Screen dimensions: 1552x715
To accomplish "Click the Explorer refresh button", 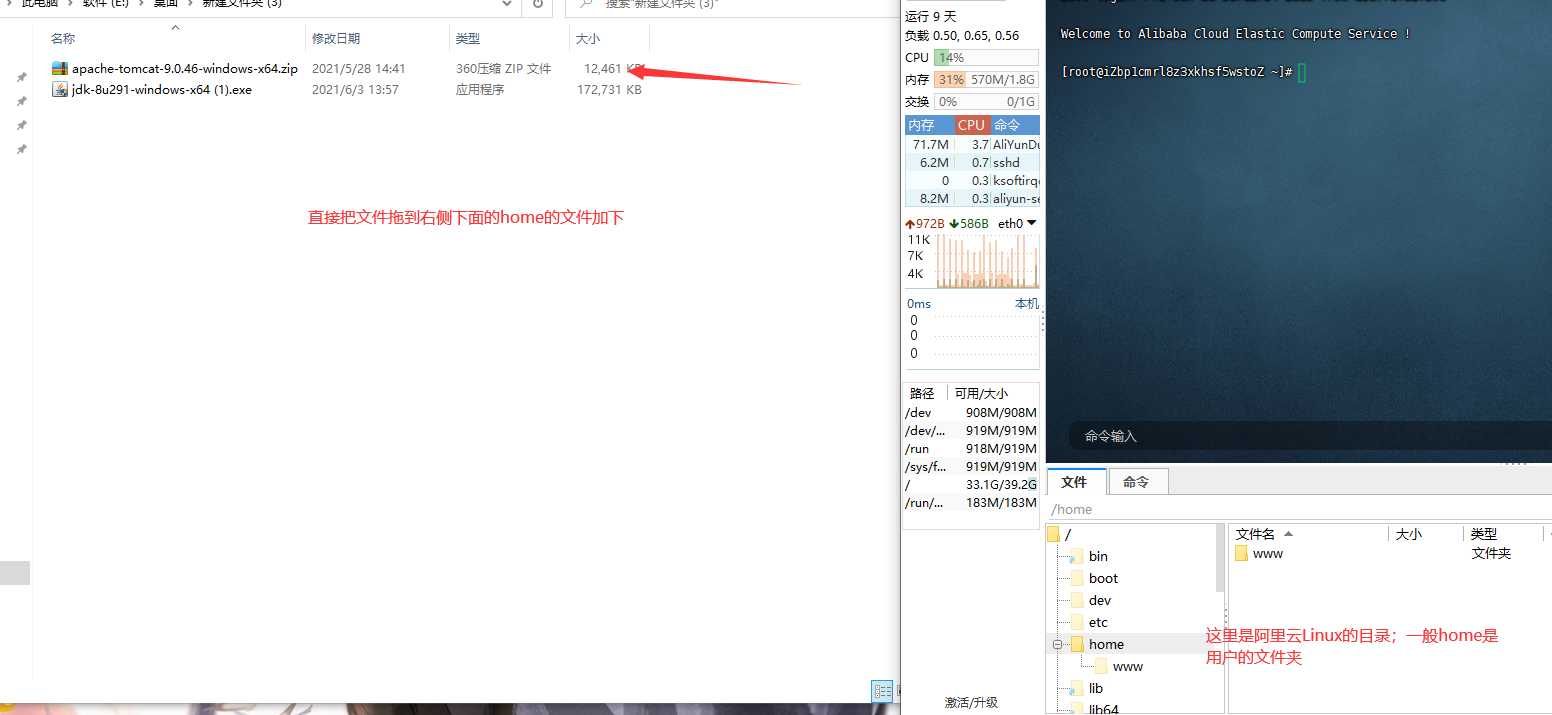I will click(537, 5).
